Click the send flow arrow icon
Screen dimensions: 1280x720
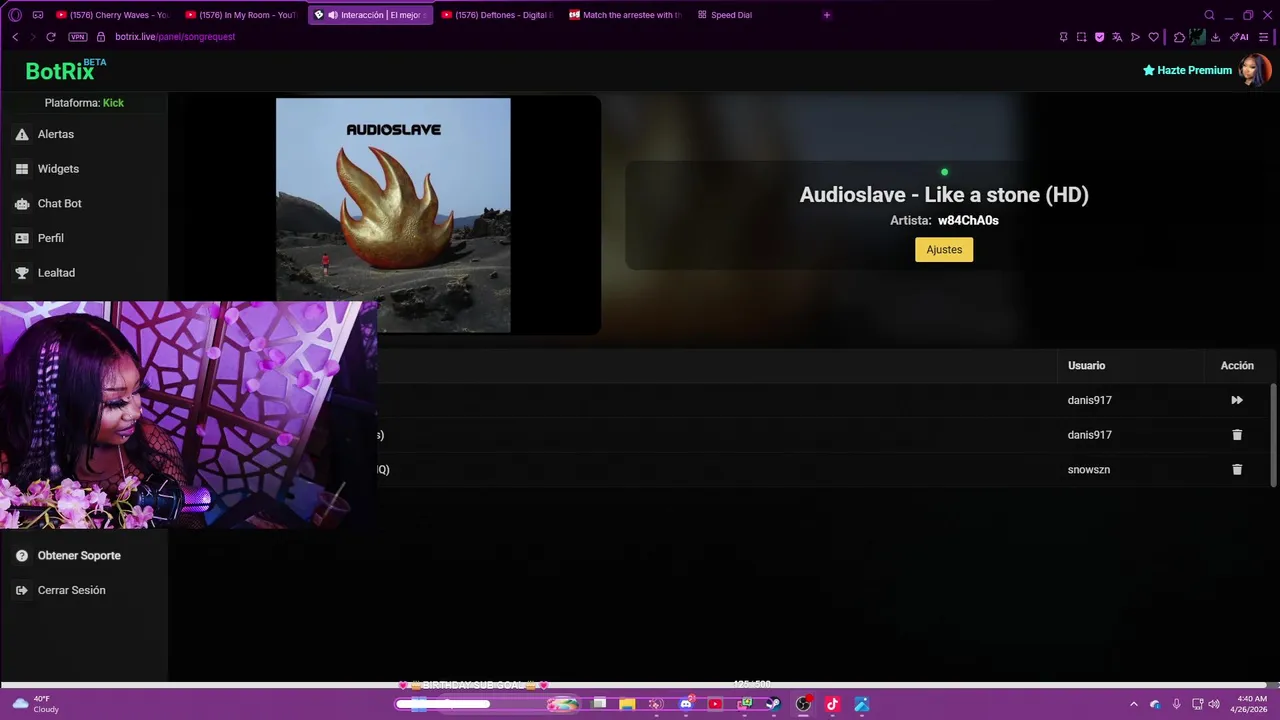point(1135,37)
